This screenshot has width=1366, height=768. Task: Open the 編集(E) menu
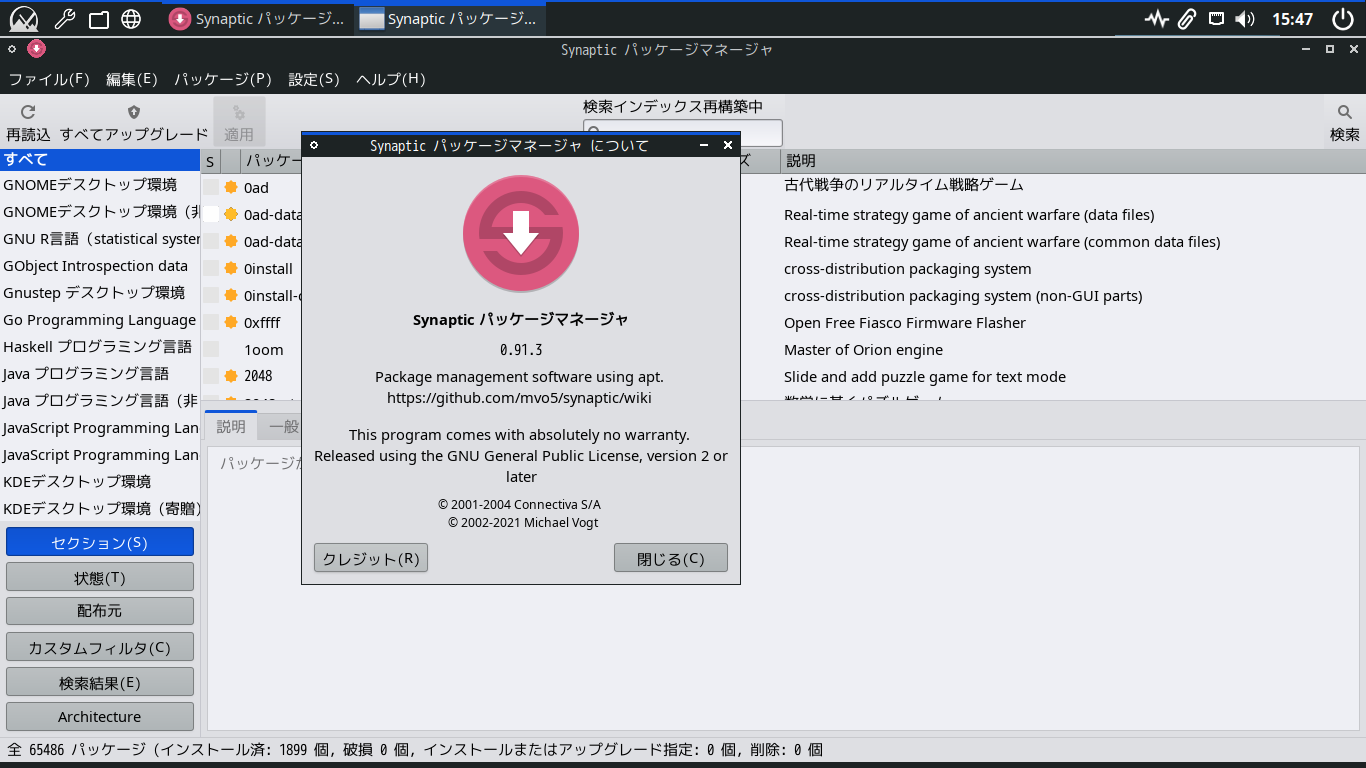132,79
